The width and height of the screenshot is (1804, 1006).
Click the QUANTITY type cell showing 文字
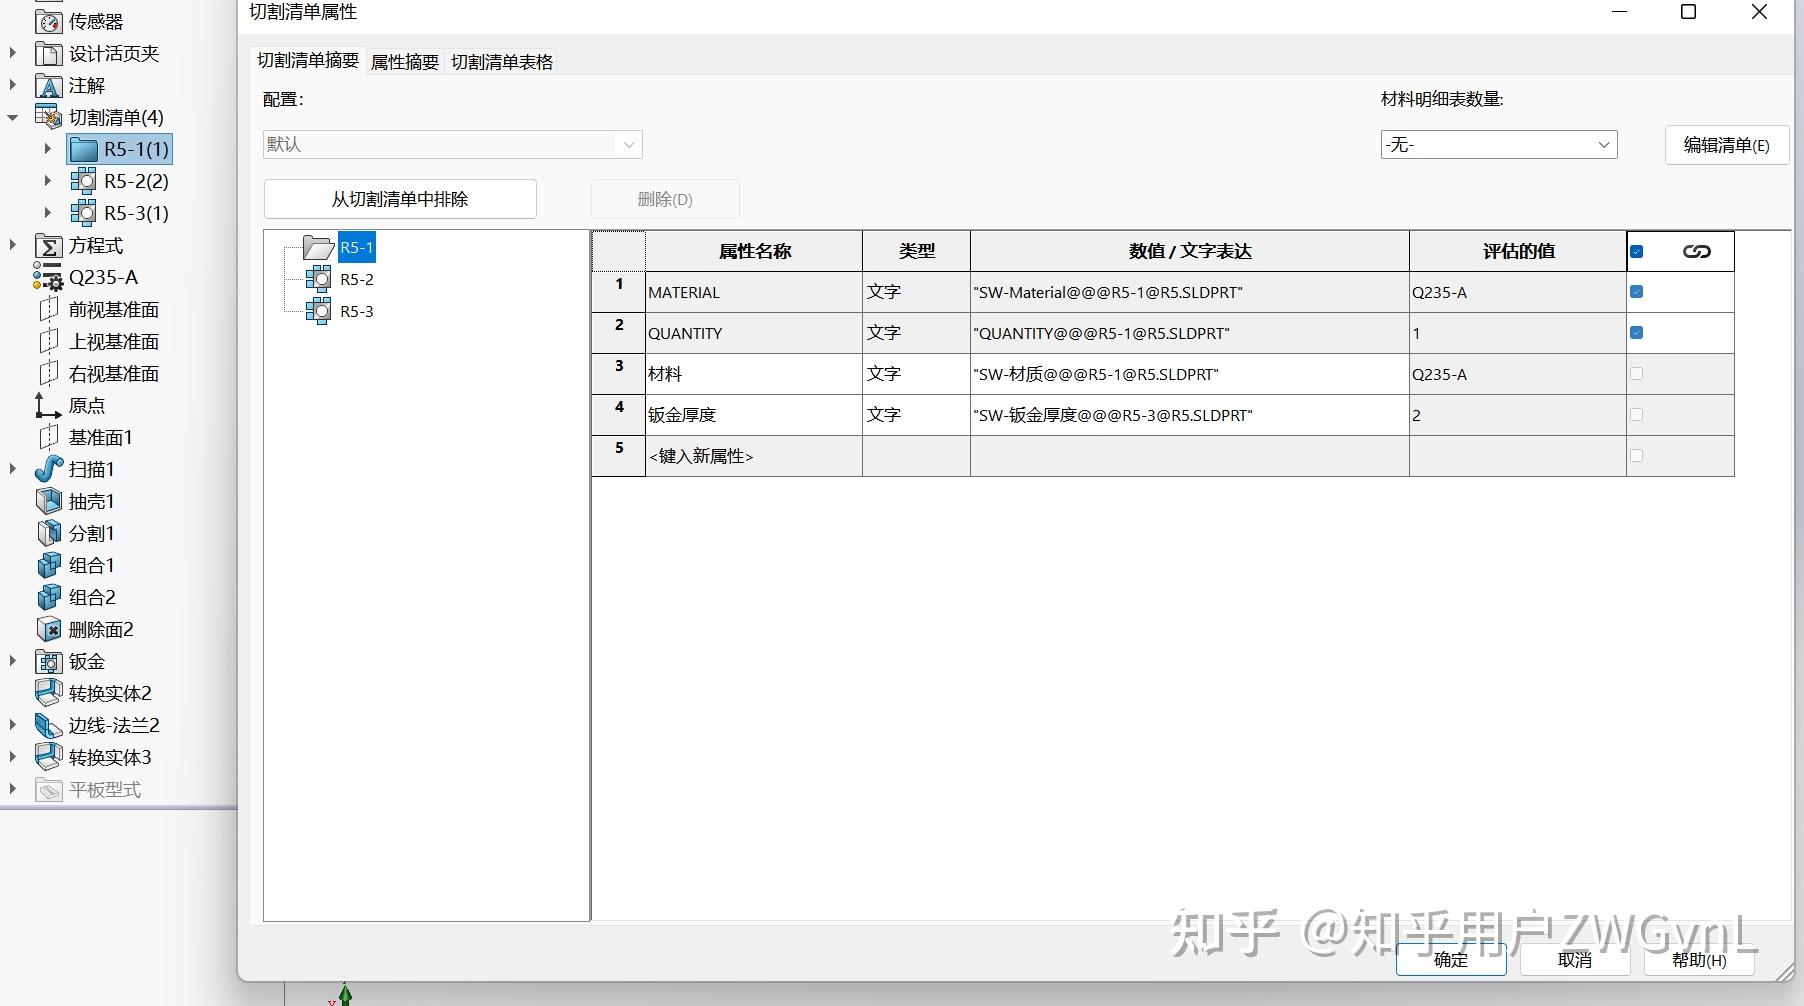tap(916, 333)
